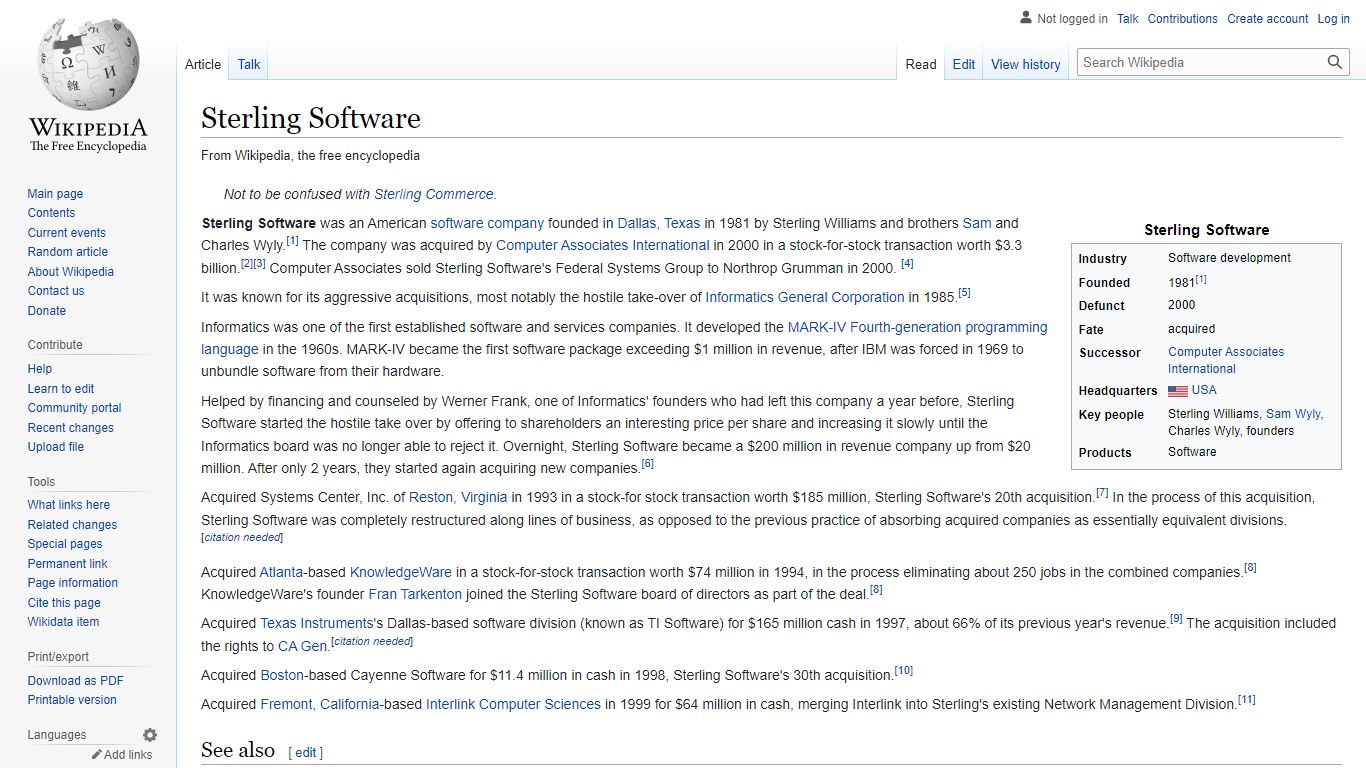Screen dimensions: 1366x768
Task: Load a Random article
Action: 67,252
